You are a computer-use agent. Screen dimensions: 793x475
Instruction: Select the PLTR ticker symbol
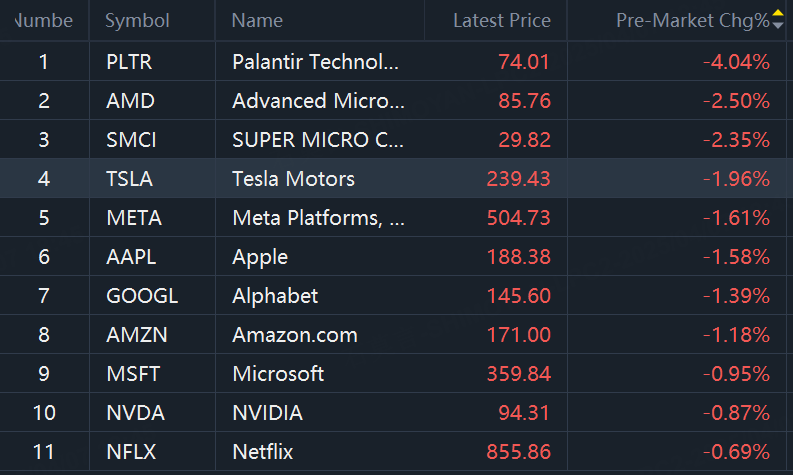[128, 62]
